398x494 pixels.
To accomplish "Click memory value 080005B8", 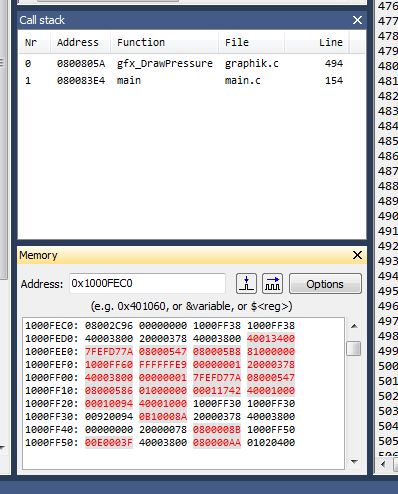I will pyautogui.click(x=217, y=351).
